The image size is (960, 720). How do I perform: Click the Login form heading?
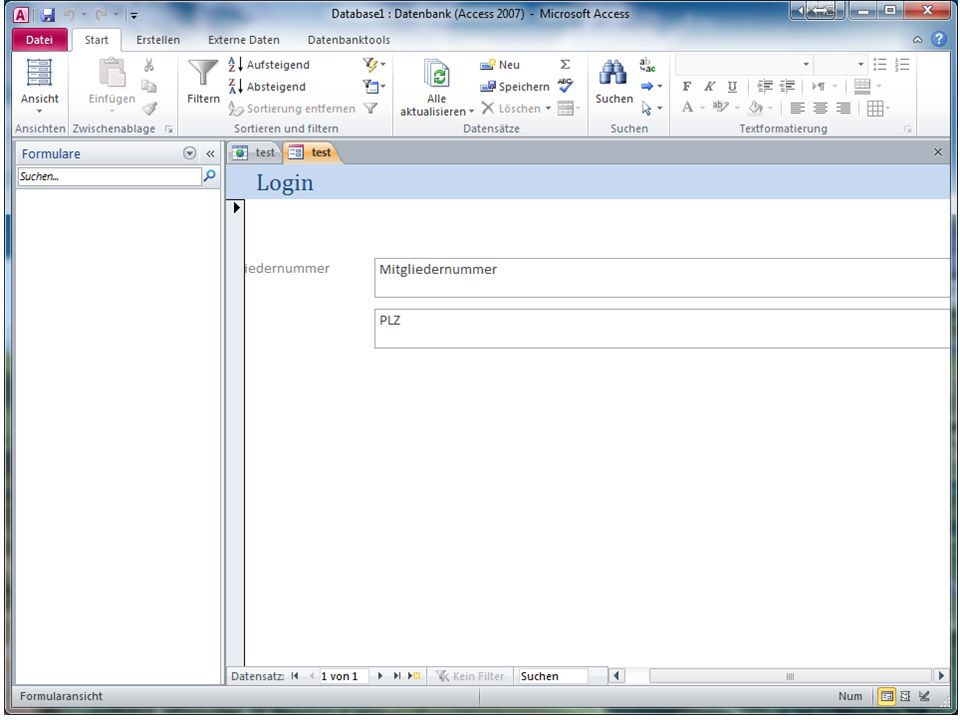(x=285, y=182)
